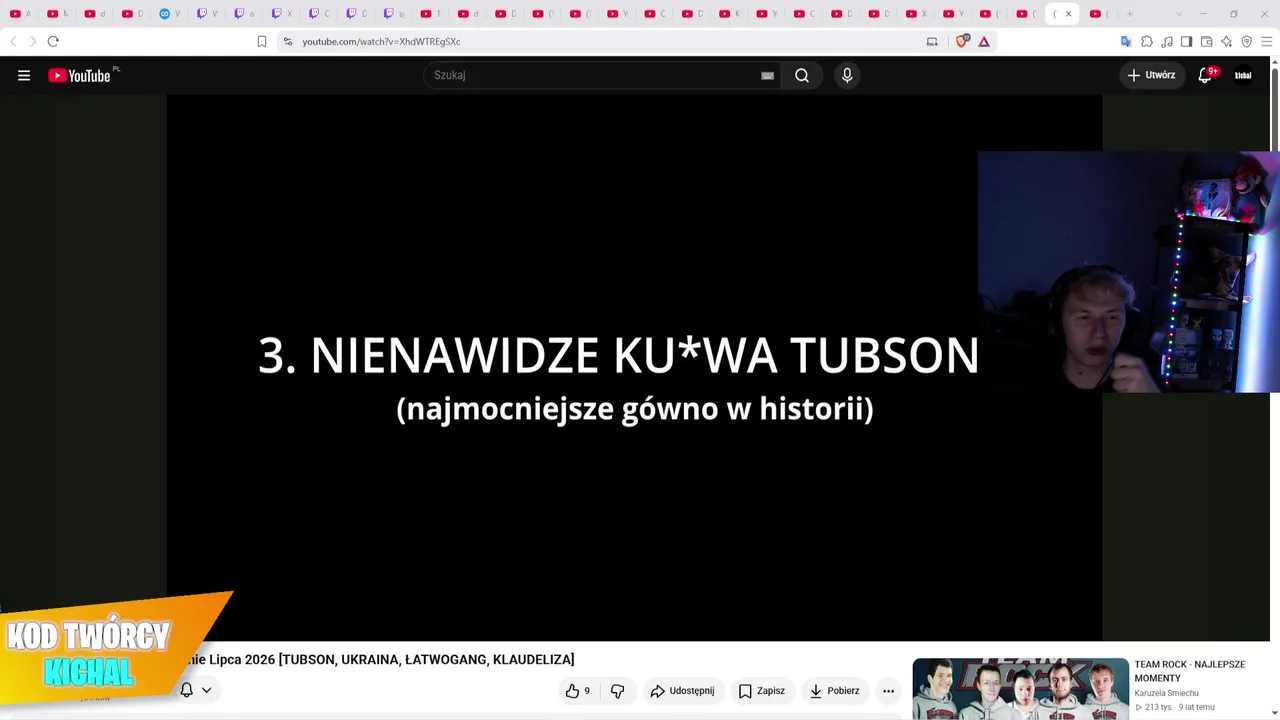Dislike the video with thumbs down

617,691
